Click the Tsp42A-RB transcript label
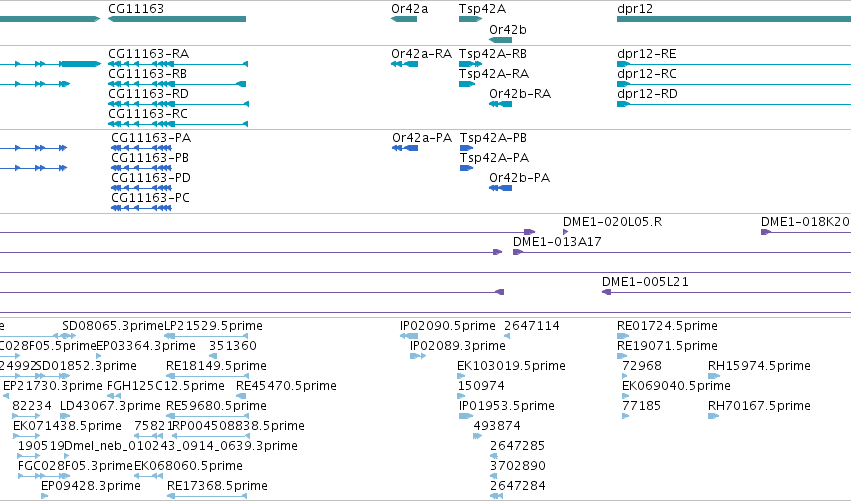 [493, 54]
